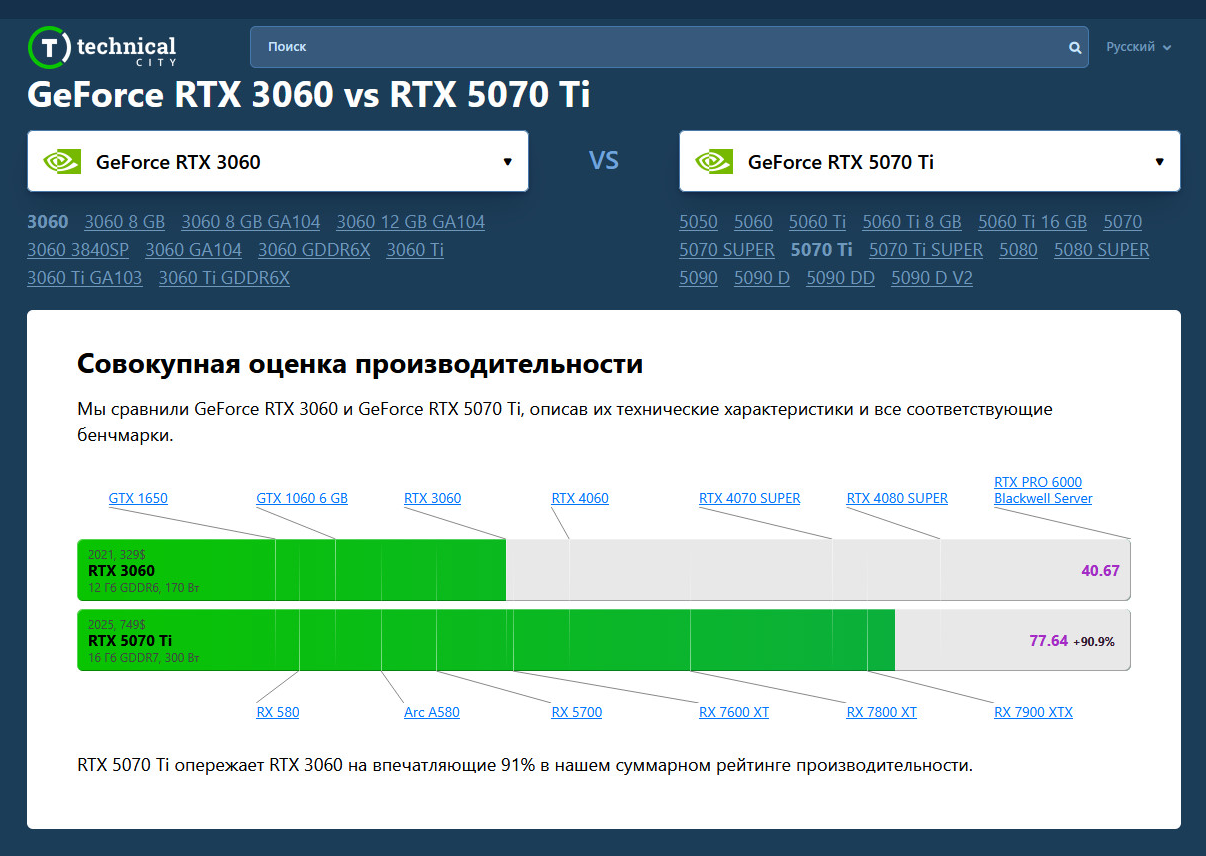Click the +90.9% difference label
The height and width of the screenshot is (856, 1206).
[1094, 642]
